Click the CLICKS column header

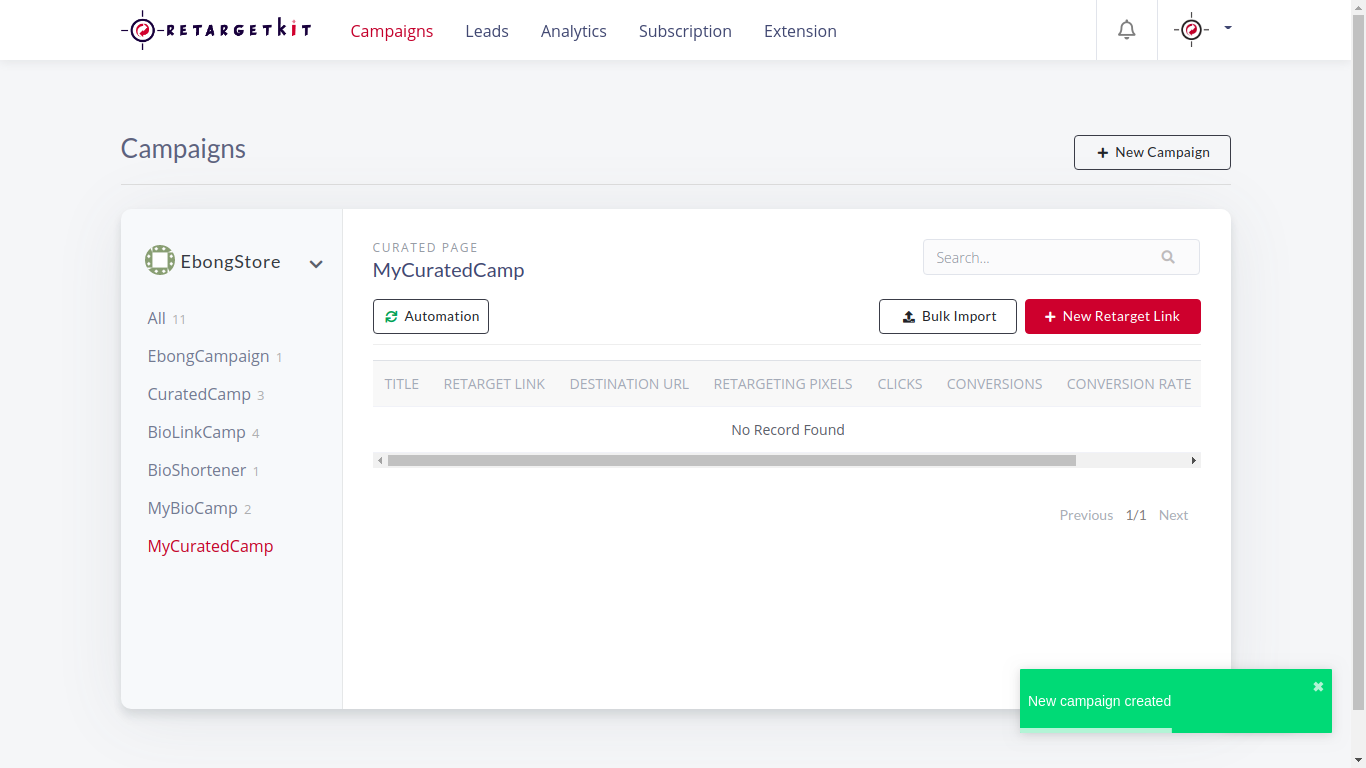(x=900, y=384)
